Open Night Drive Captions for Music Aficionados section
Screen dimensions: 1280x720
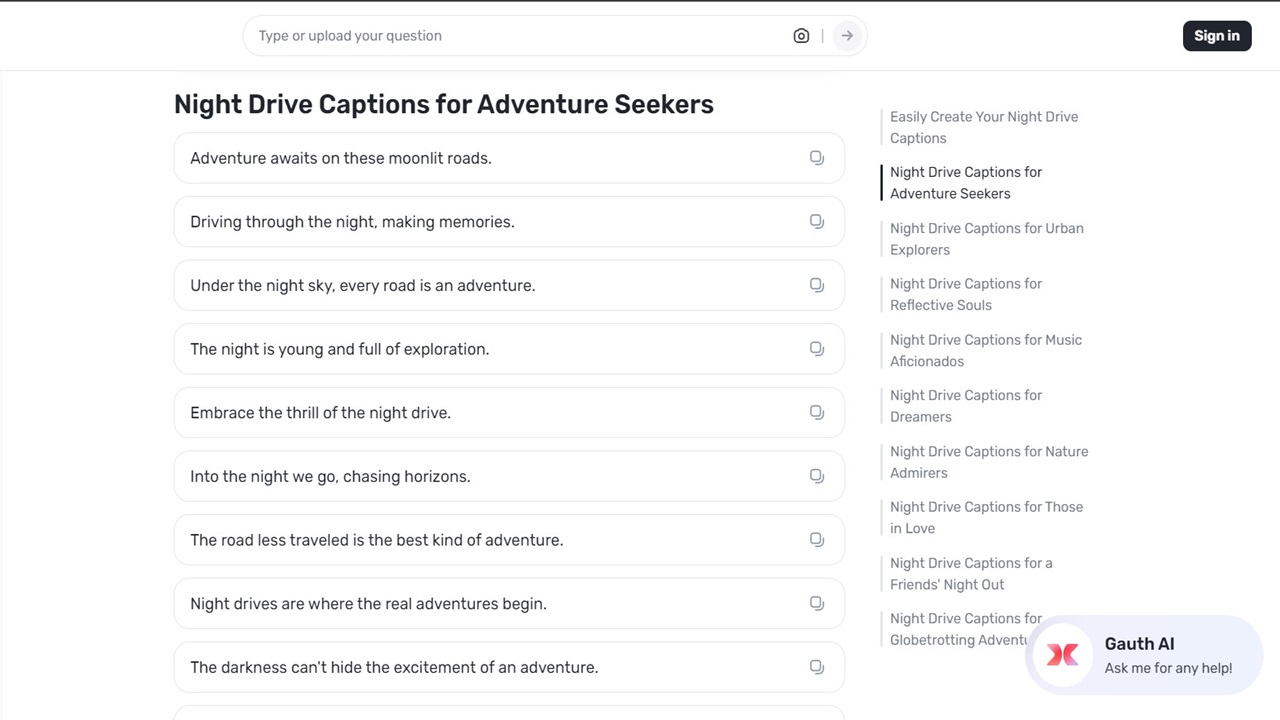pos(985,350)
